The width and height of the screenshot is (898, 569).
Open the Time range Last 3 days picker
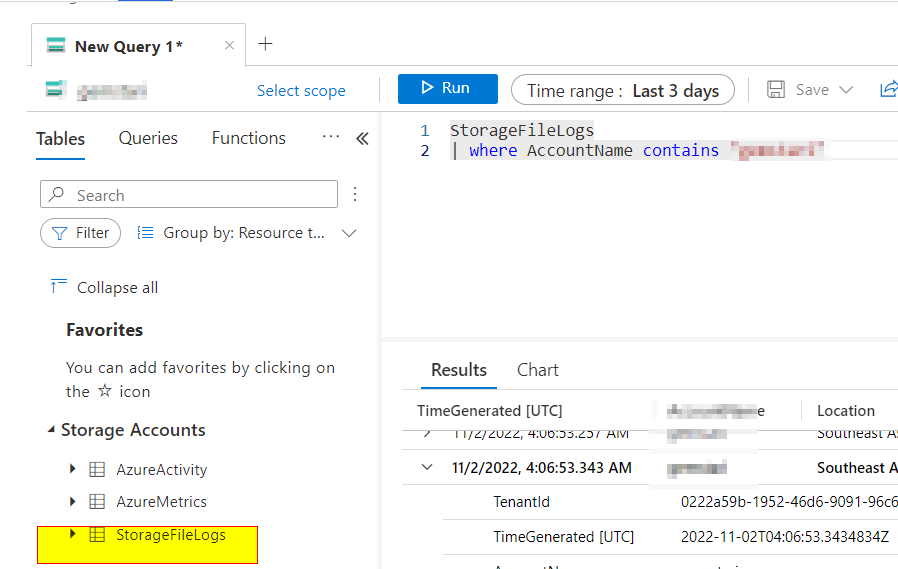[623, 90]
